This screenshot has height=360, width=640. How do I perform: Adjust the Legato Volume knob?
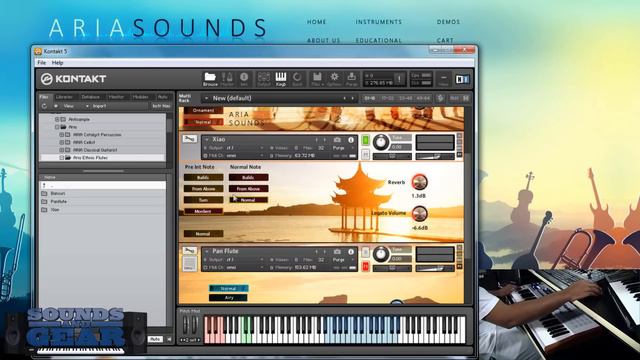419,213
